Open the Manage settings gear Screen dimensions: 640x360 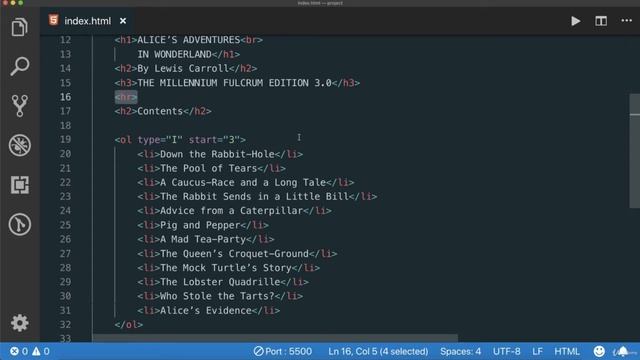(x=20, y=323)
